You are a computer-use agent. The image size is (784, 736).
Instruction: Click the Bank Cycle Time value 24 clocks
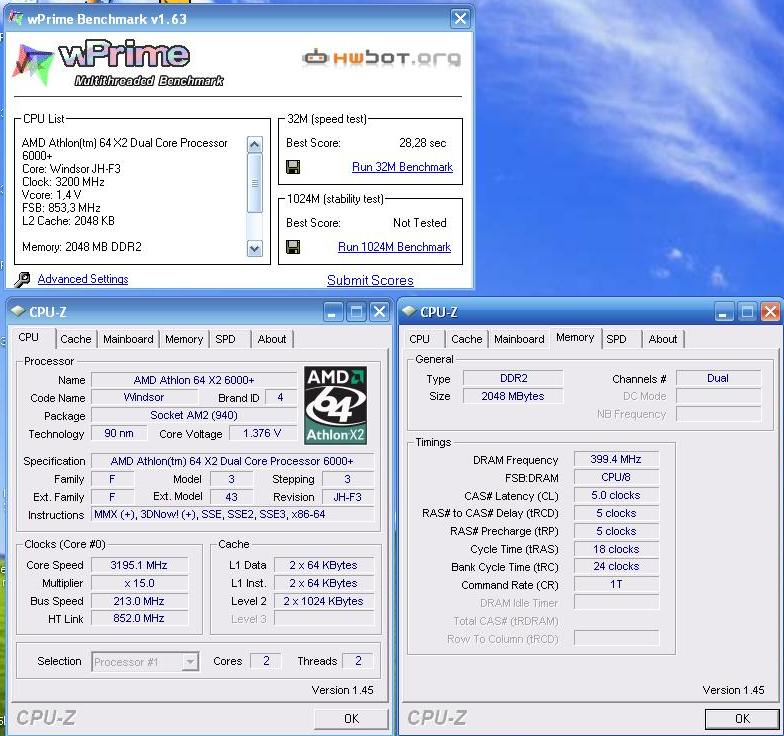616,566
